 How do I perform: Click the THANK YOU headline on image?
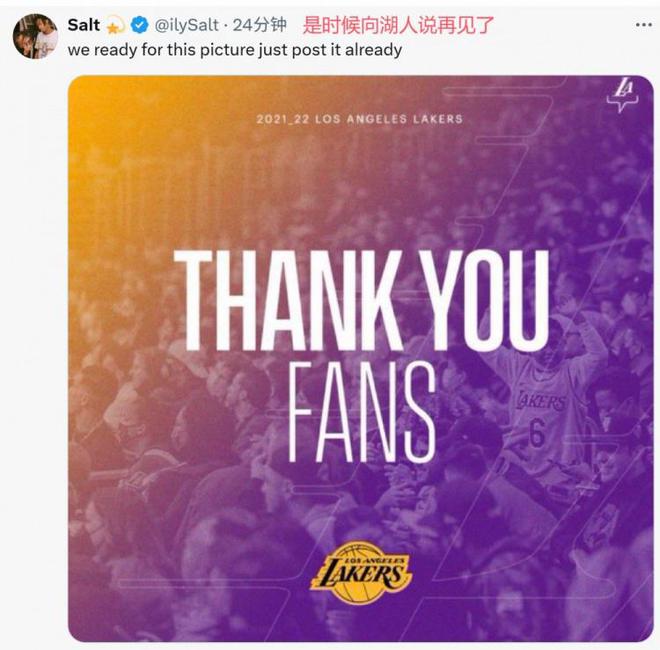pos(362,301)
